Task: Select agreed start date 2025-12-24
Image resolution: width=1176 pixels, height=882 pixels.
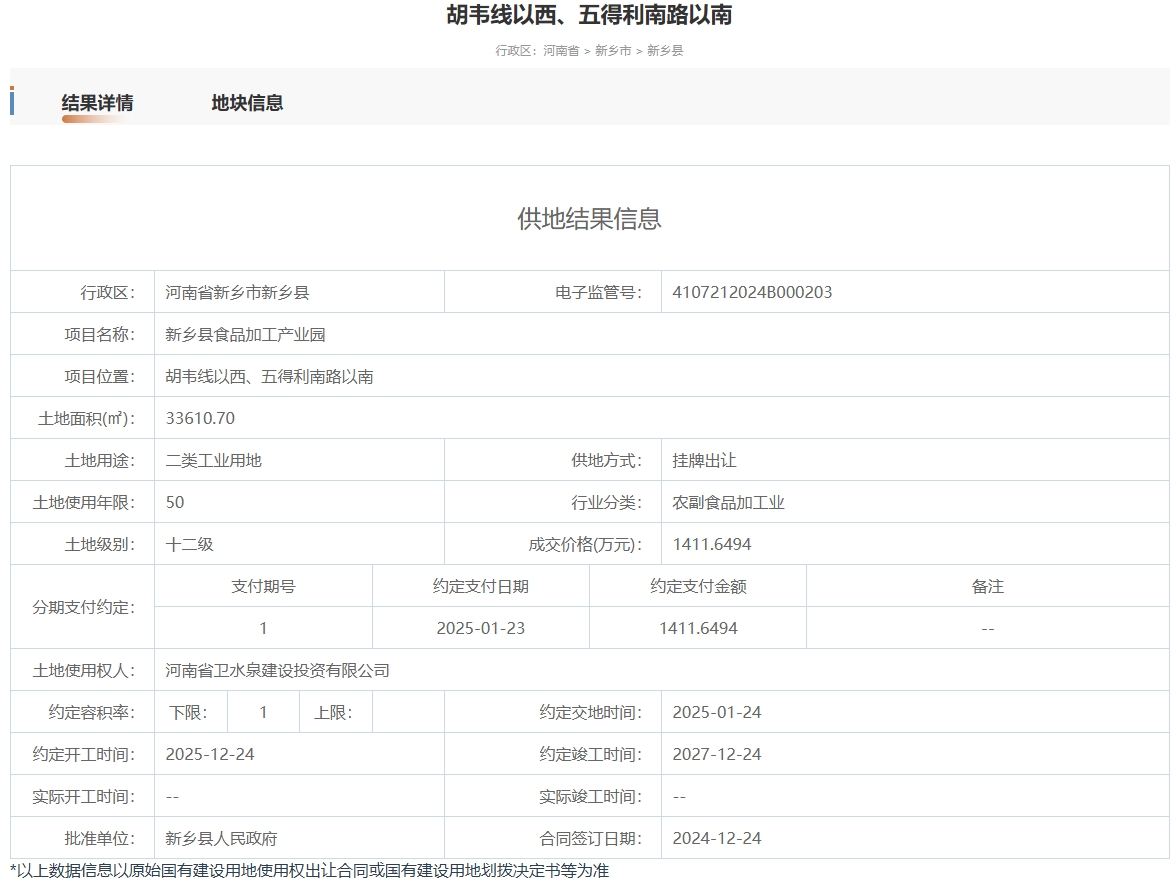Action: [210, 754]
